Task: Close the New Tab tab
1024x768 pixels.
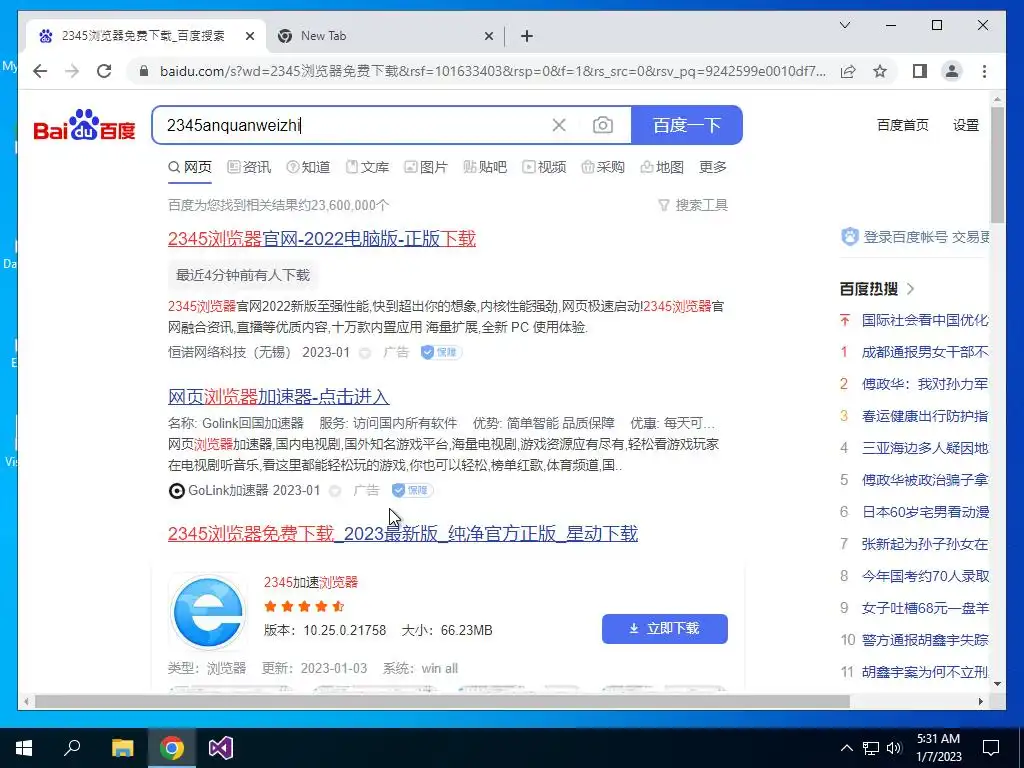Action: [488, 36]
